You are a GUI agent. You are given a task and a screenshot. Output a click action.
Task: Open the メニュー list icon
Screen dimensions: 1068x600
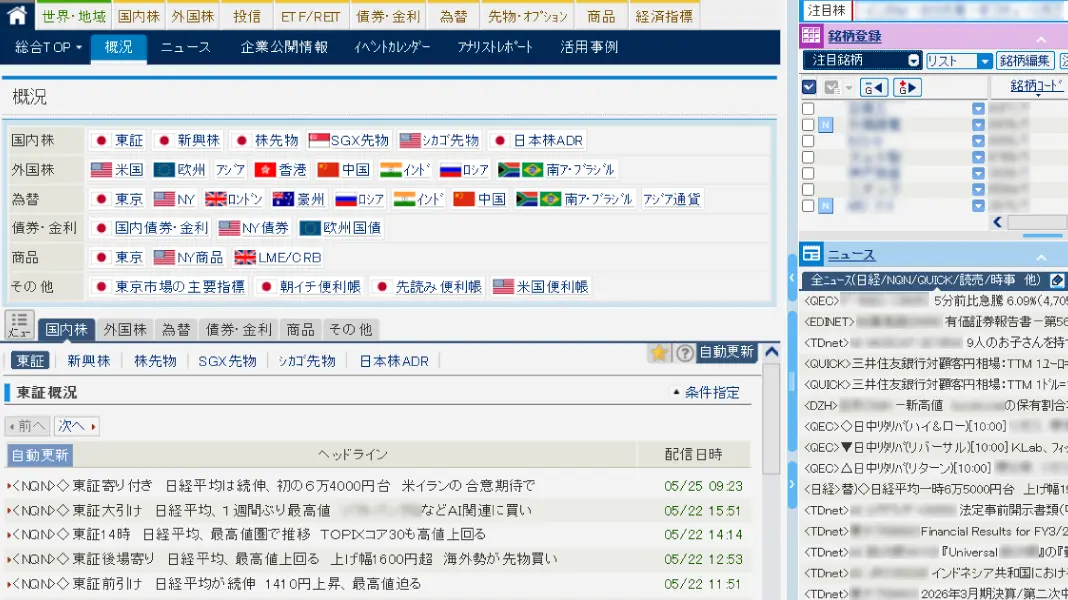(19, 325)
